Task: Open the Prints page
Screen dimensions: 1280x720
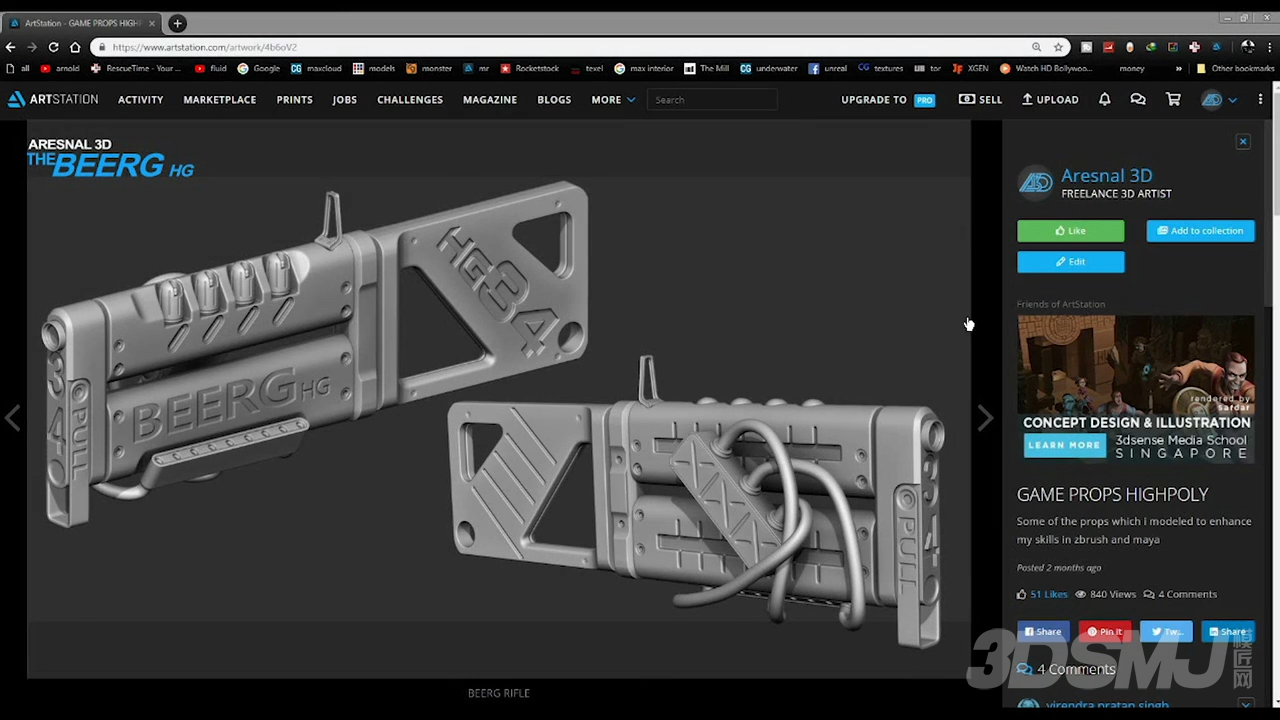Action: coord(294,100)
